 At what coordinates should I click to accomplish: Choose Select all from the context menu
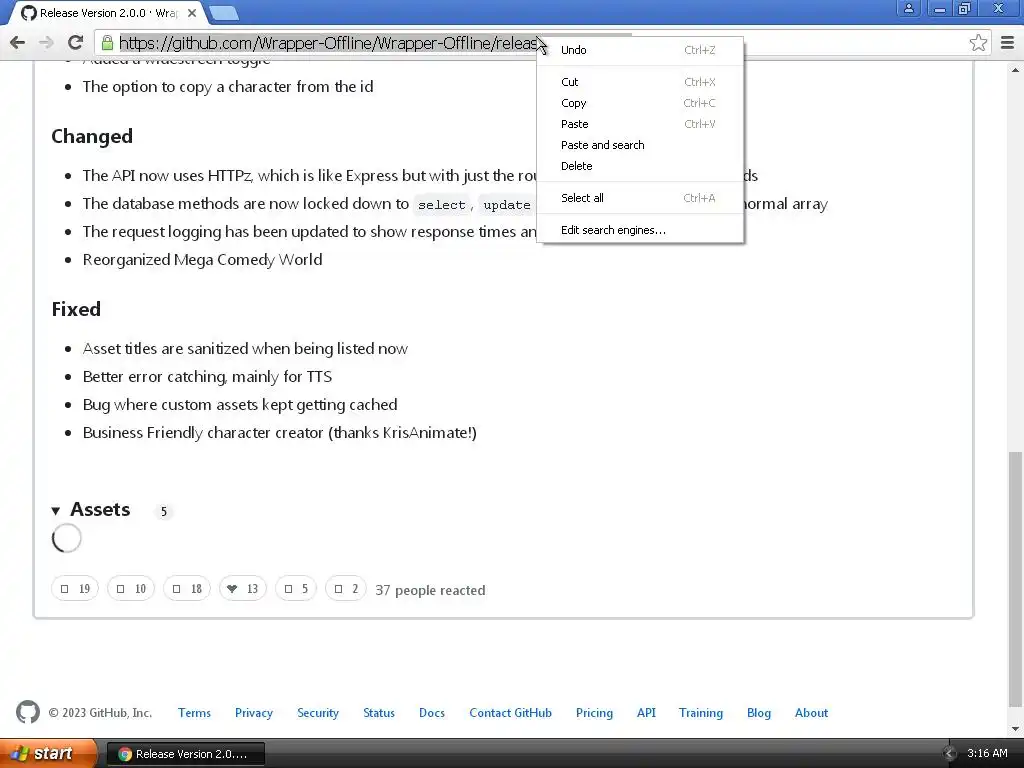640,198
